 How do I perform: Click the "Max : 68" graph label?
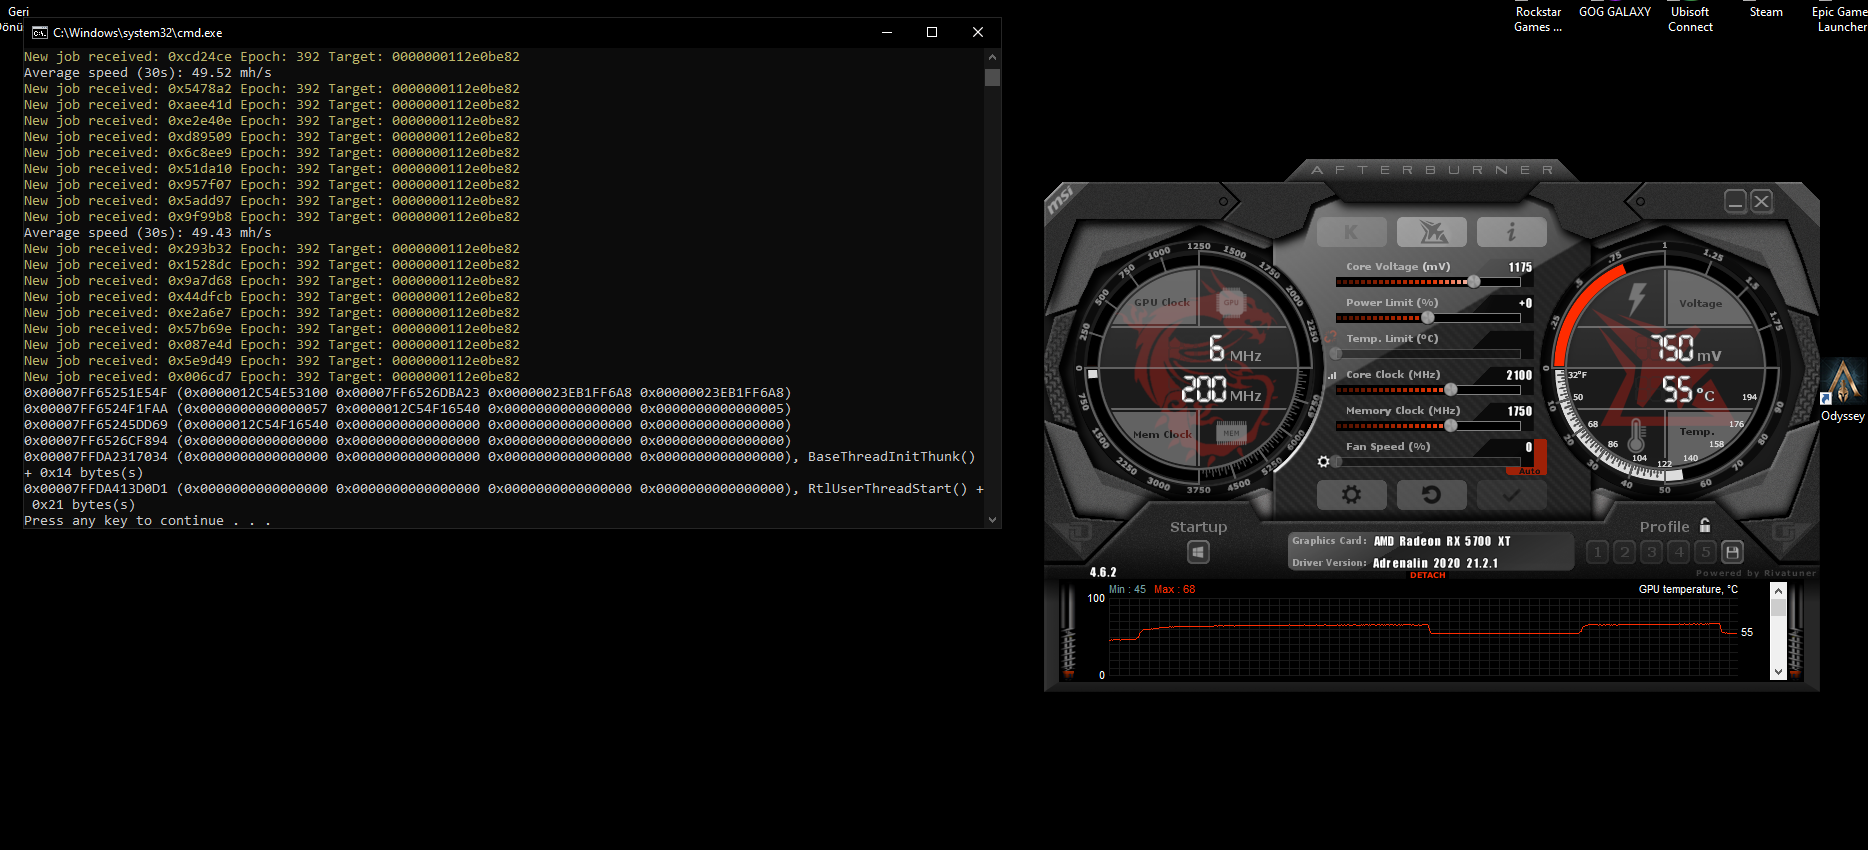click(x=1175, y=590)
